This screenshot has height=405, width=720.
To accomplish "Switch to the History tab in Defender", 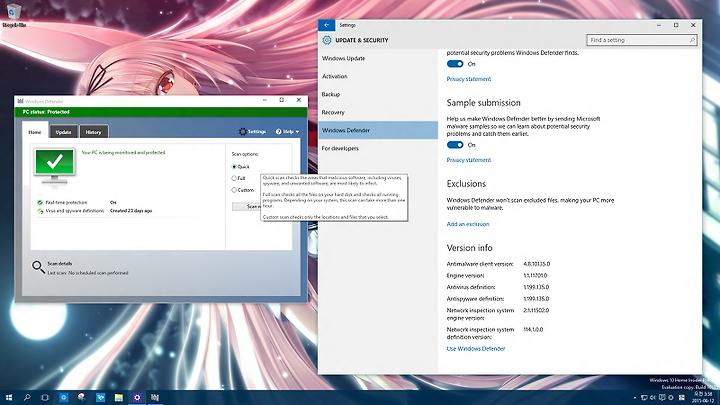I will pyautogui.click(x=93, y=132).
